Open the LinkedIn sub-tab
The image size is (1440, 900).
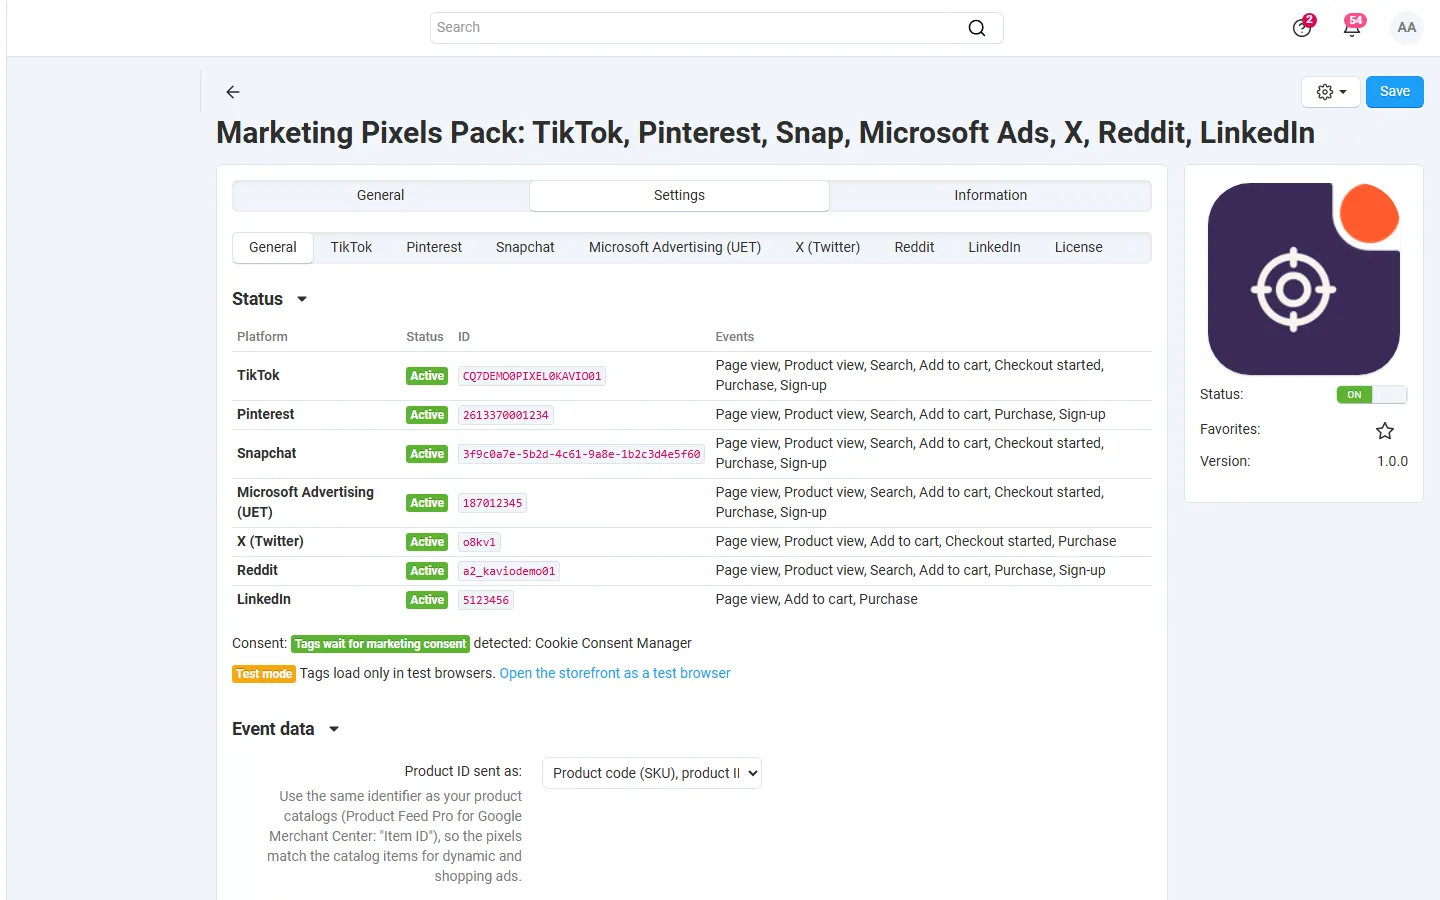[994, 248]
